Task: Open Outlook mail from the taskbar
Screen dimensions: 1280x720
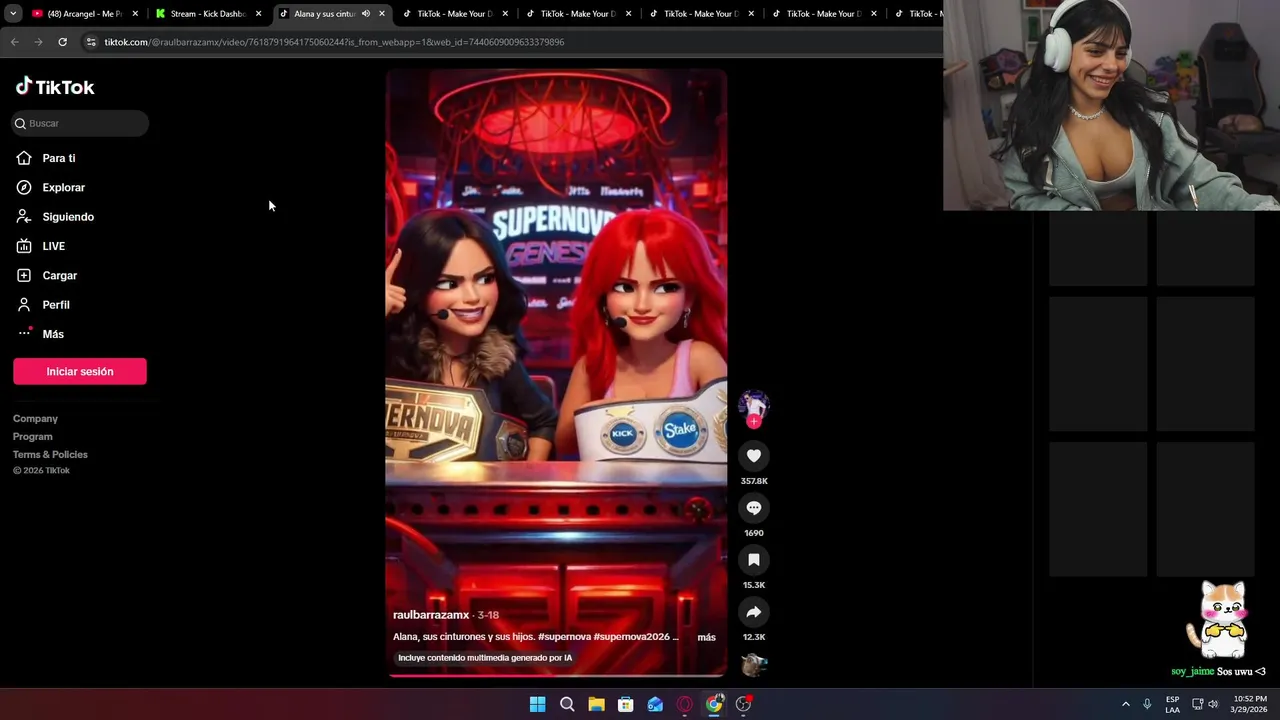Action: point(655,704)
